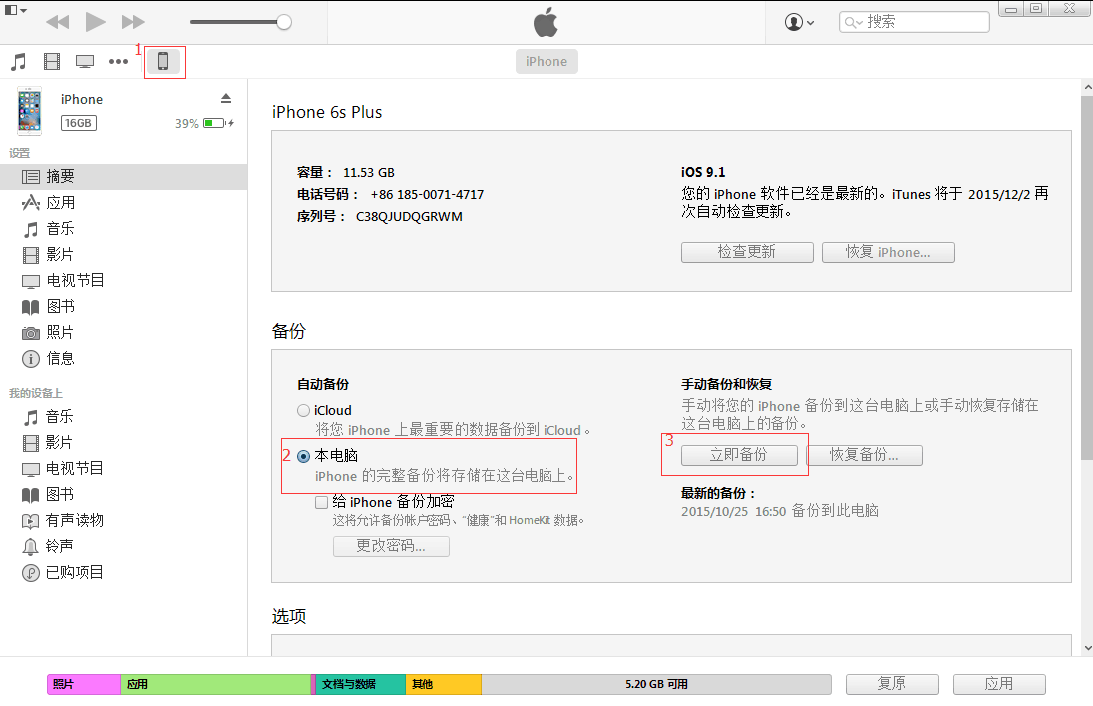The height and width of the screenshot is (706, 1093).
Task: Show more libraries via three-dots menu
Action: pyautogui.click(x=119, y=62)
